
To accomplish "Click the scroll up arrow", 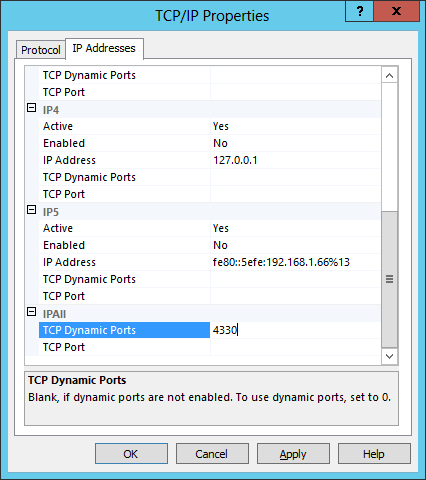I will point(389,76).
